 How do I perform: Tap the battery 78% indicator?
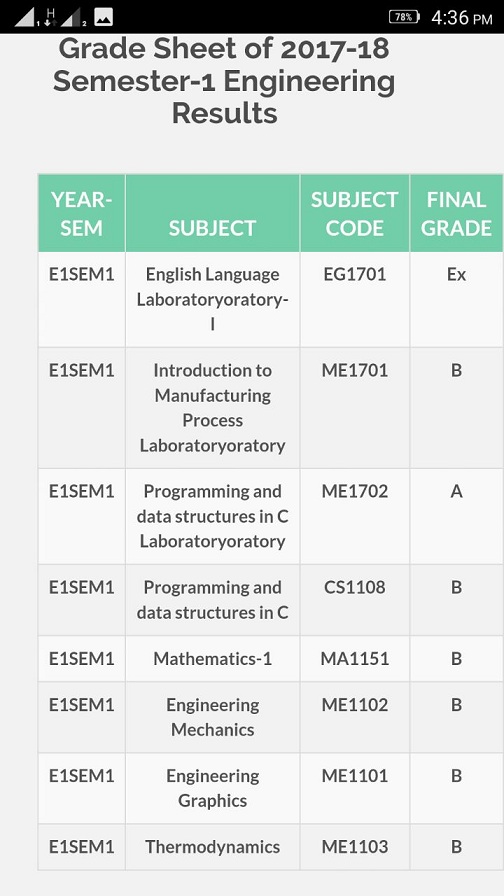(x=404, y=17)
